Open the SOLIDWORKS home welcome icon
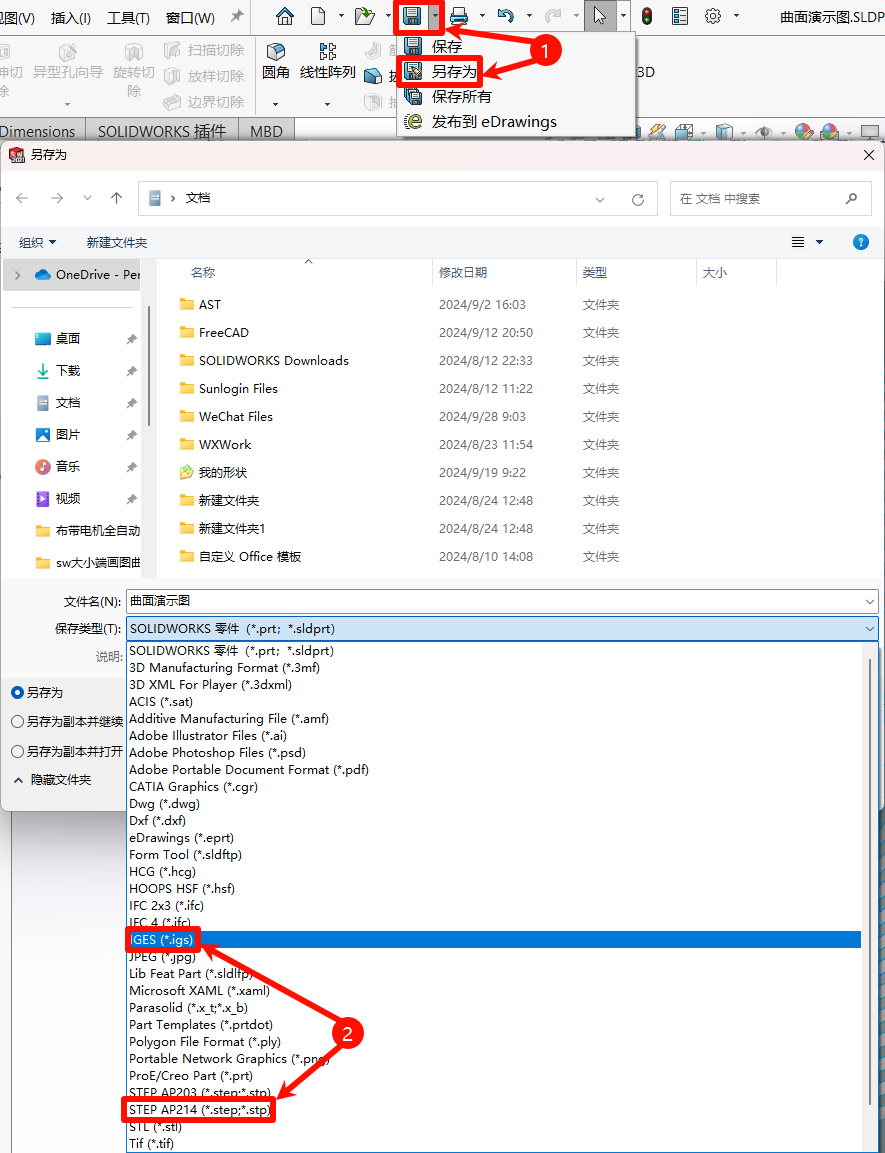Viewport: 885px width, 1153px height. click(284, 16)
